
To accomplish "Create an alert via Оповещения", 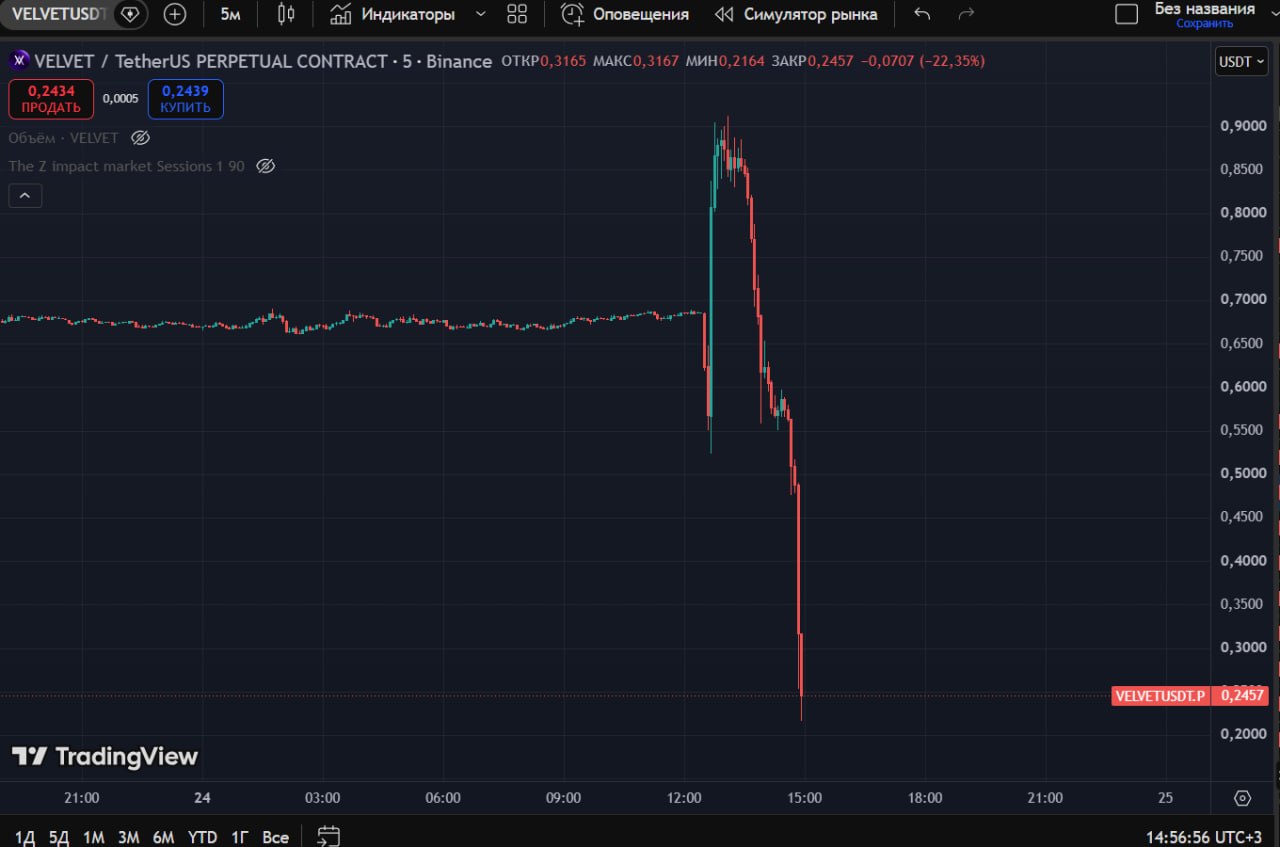I will pos(625,14).
